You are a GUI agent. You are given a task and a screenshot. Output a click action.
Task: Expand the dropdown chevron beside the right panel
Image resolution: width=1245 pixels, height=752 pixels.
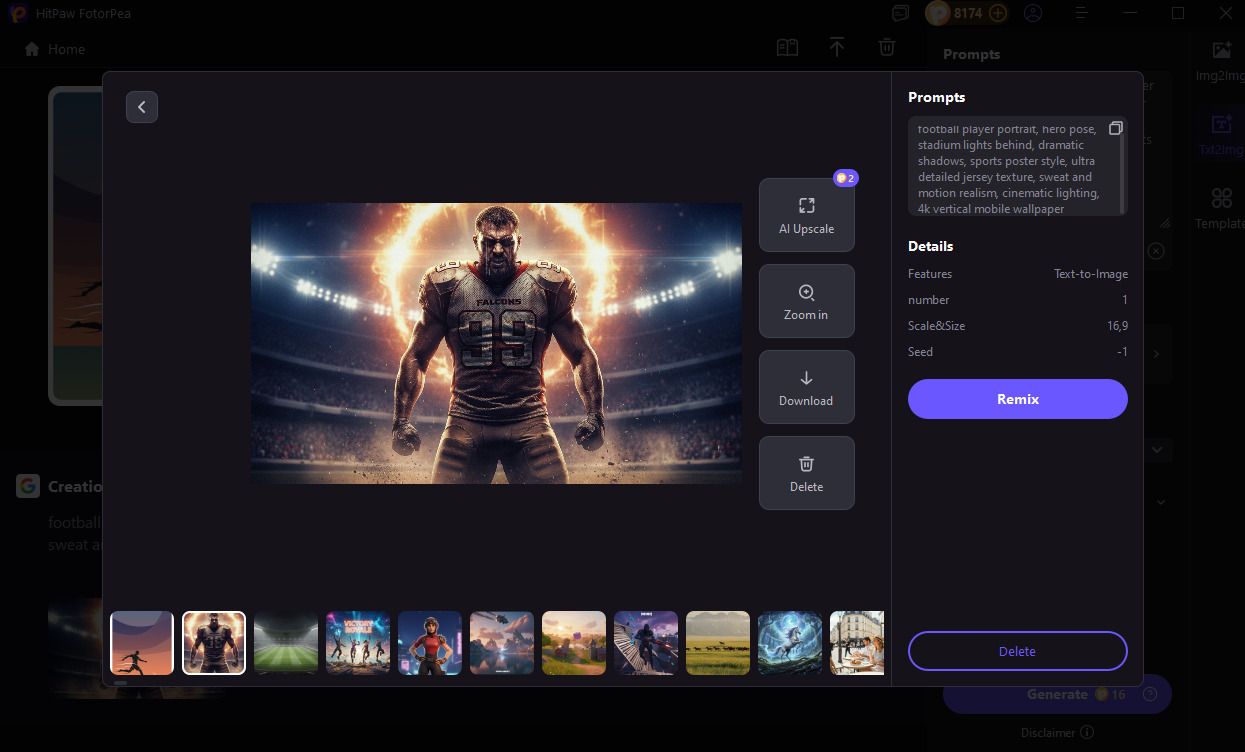click(1157, 449)
